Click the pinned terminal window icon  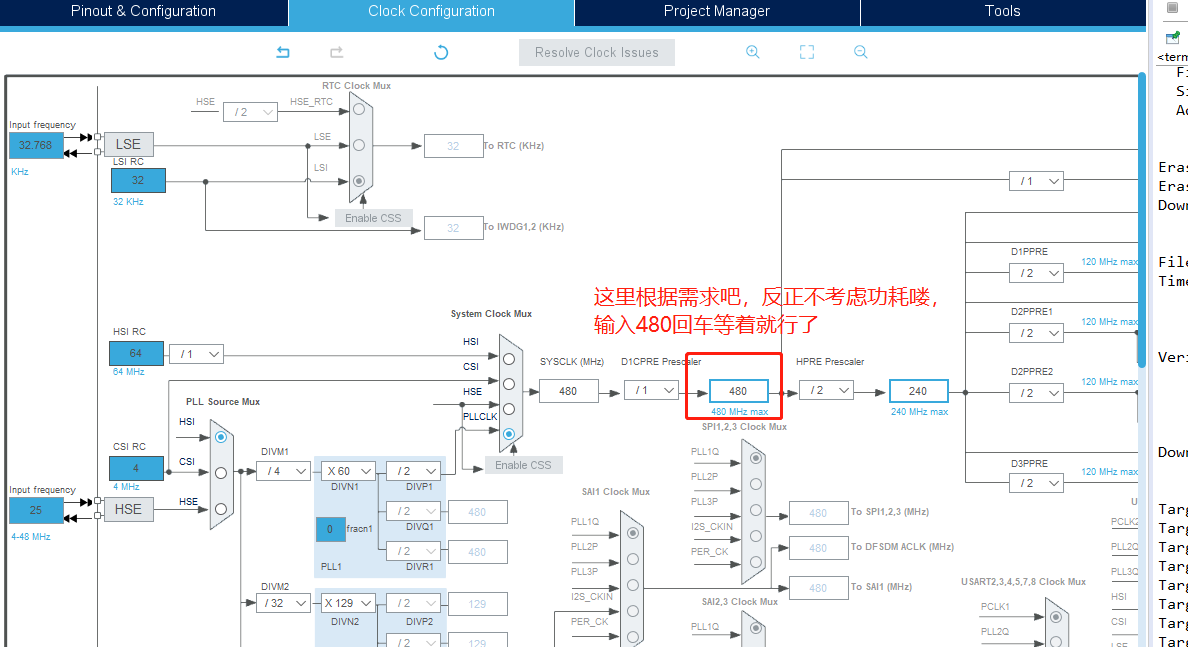tap(1170, 40)
